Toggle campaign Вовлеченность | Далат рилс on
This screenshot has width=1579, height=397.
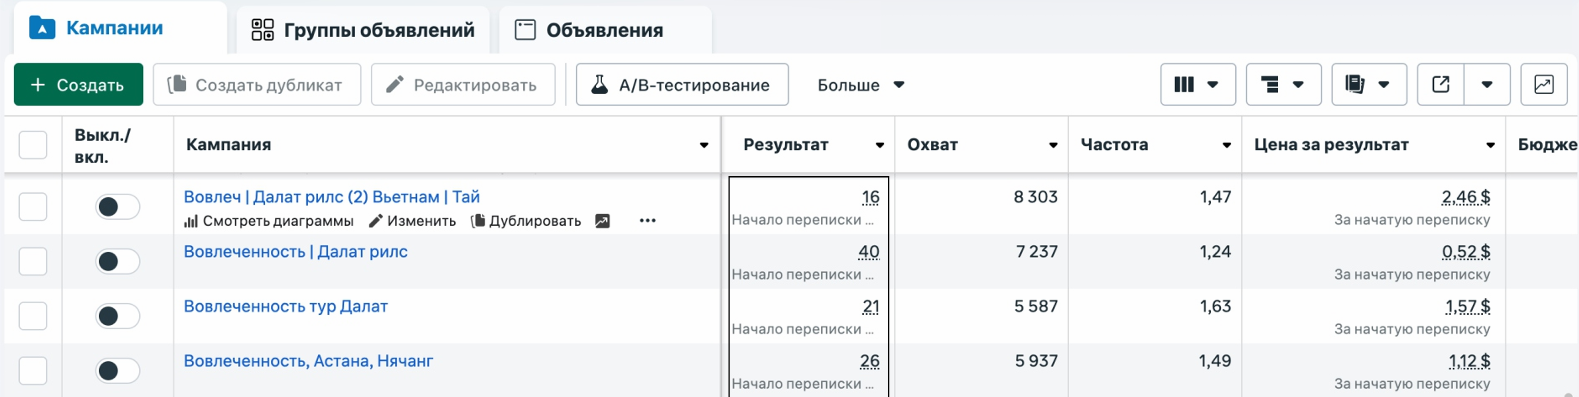pos(117,262)
